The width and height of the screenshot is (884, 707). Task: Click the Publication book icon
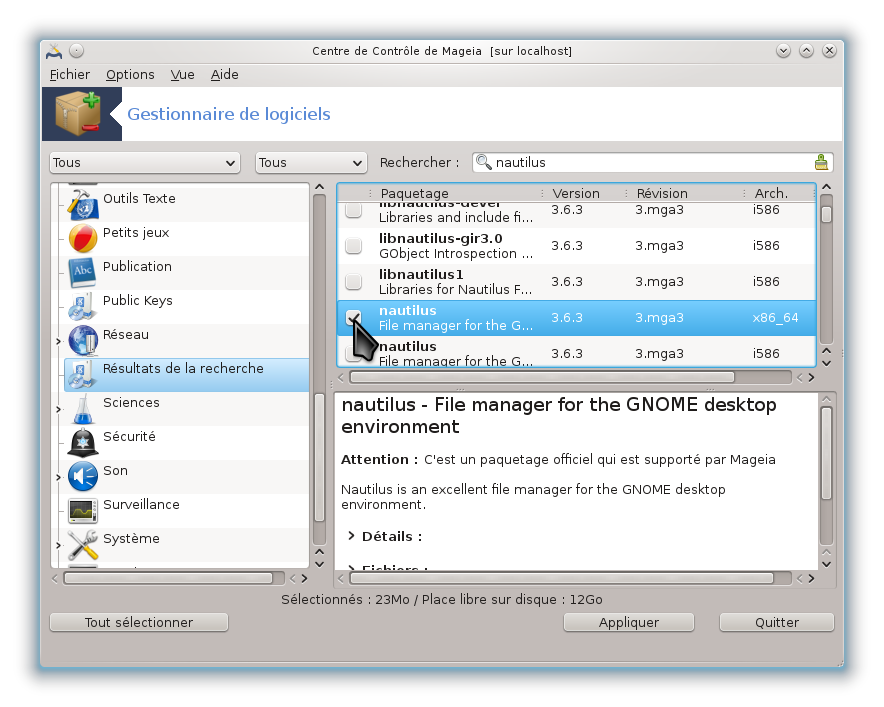[83, 273]
